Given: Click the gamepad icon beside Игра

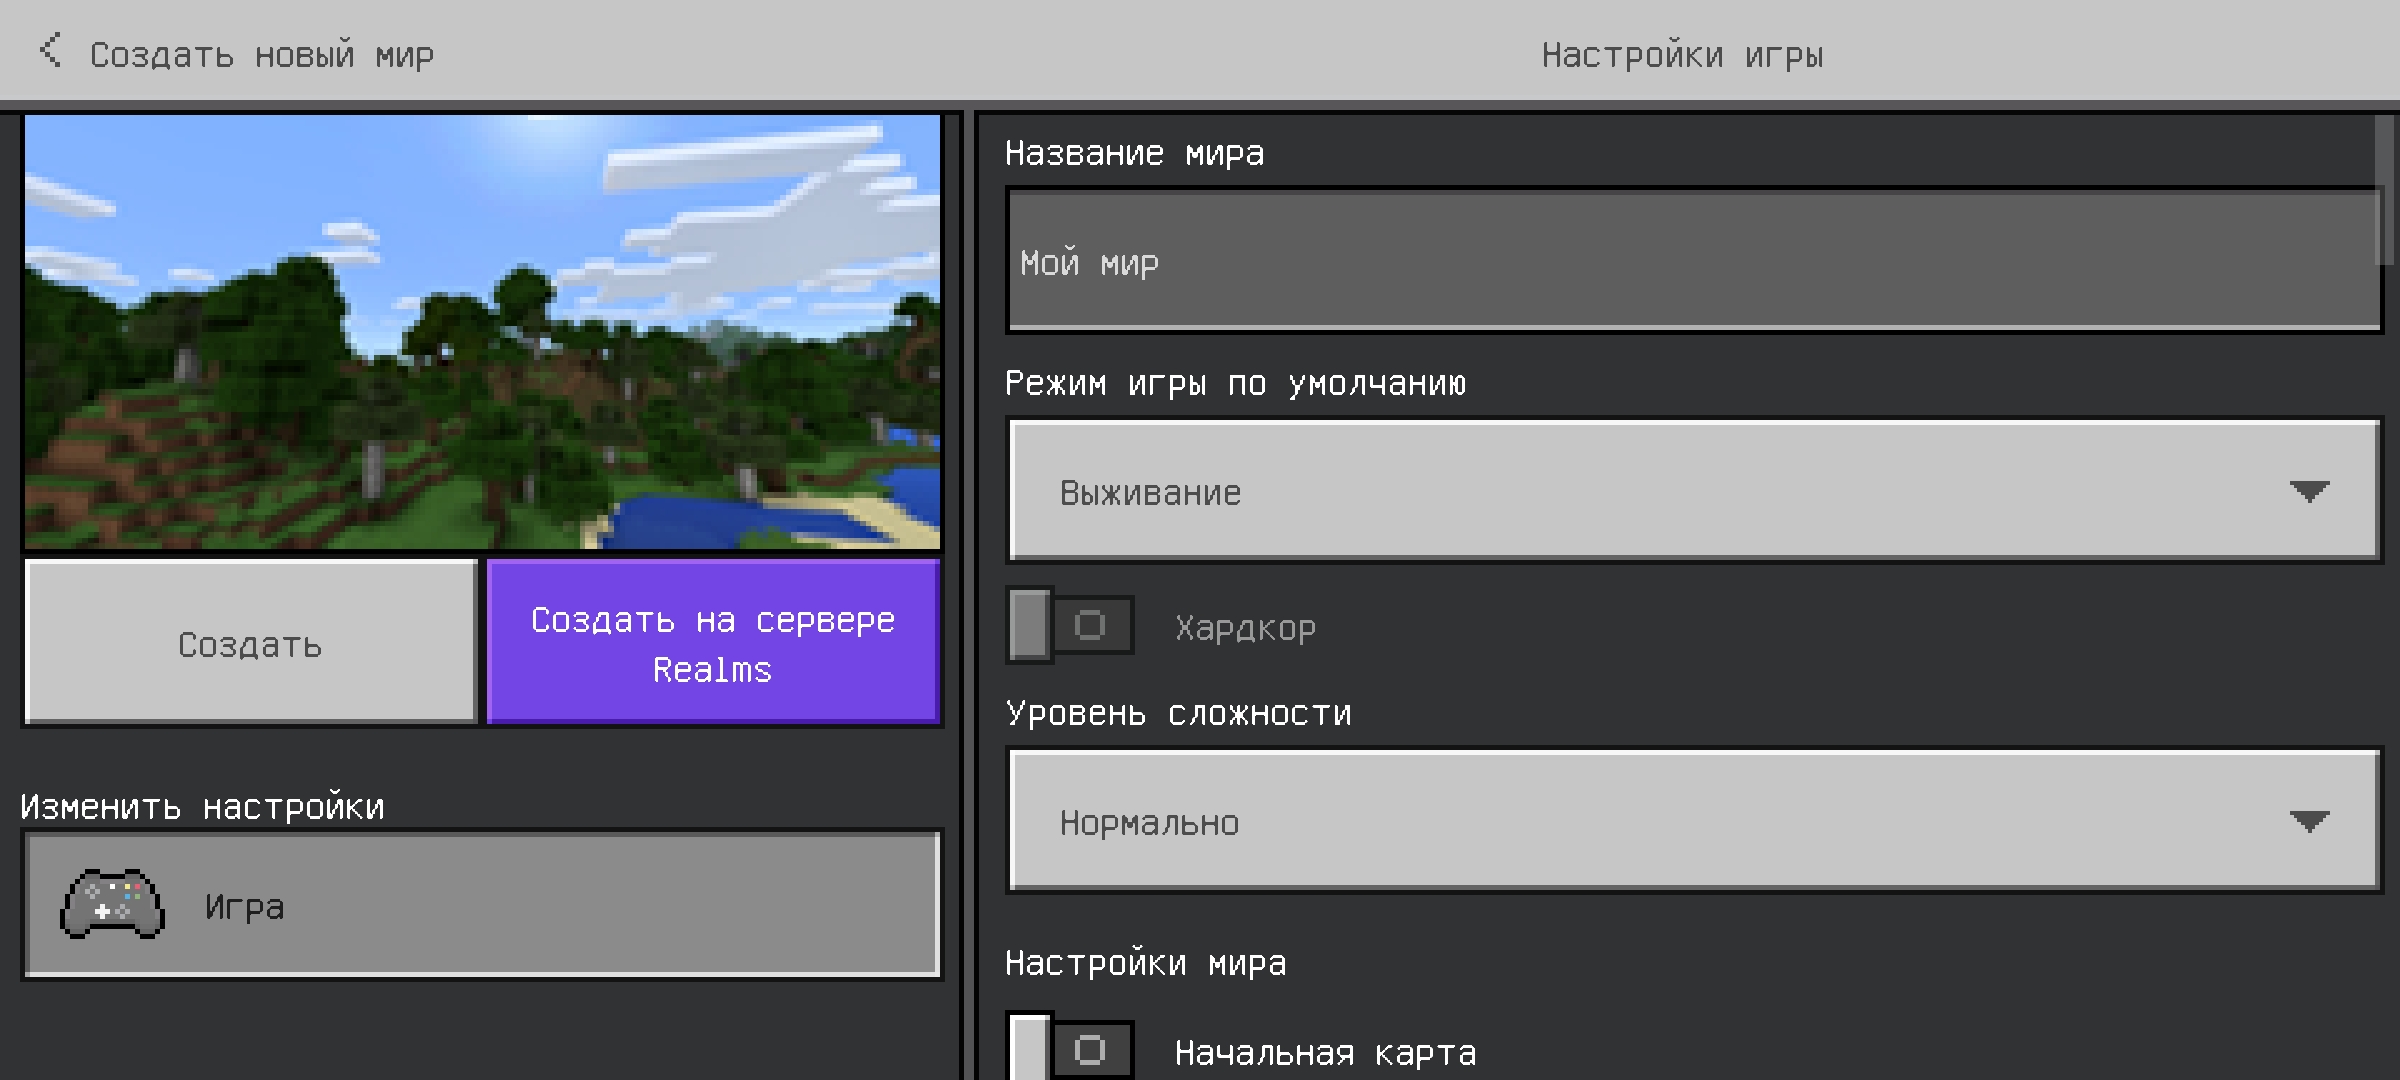Looking at the screenshot, I should coord(112,905).
